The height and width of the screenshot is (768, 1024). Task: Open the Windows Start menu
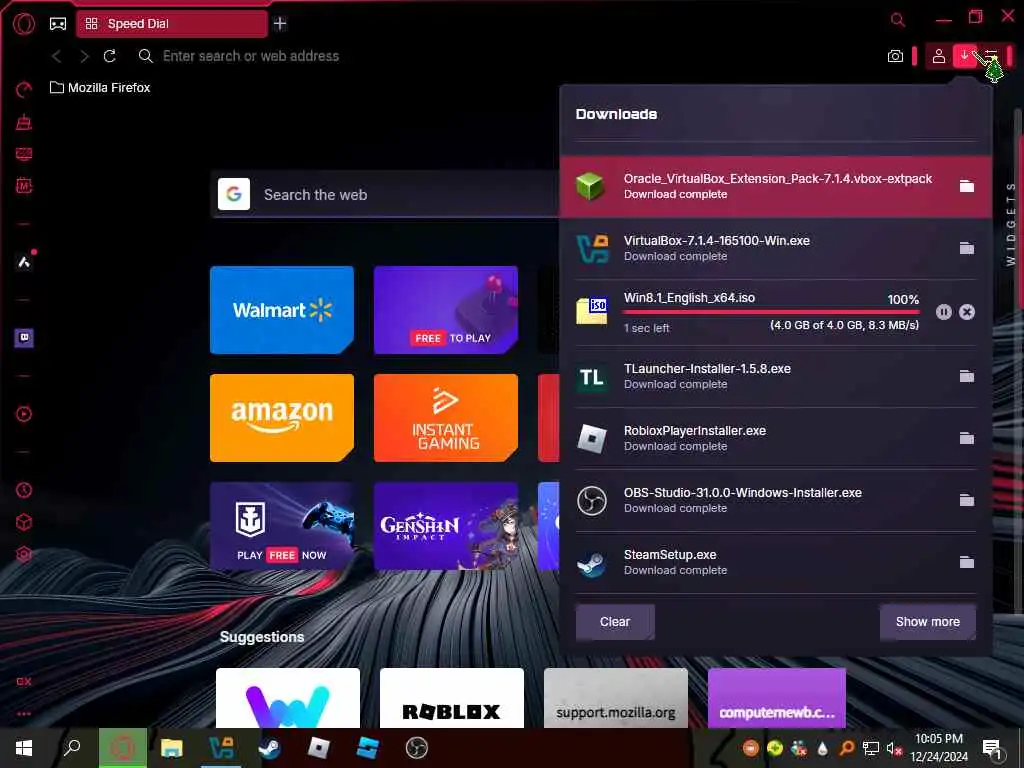[x=24, y=748]
